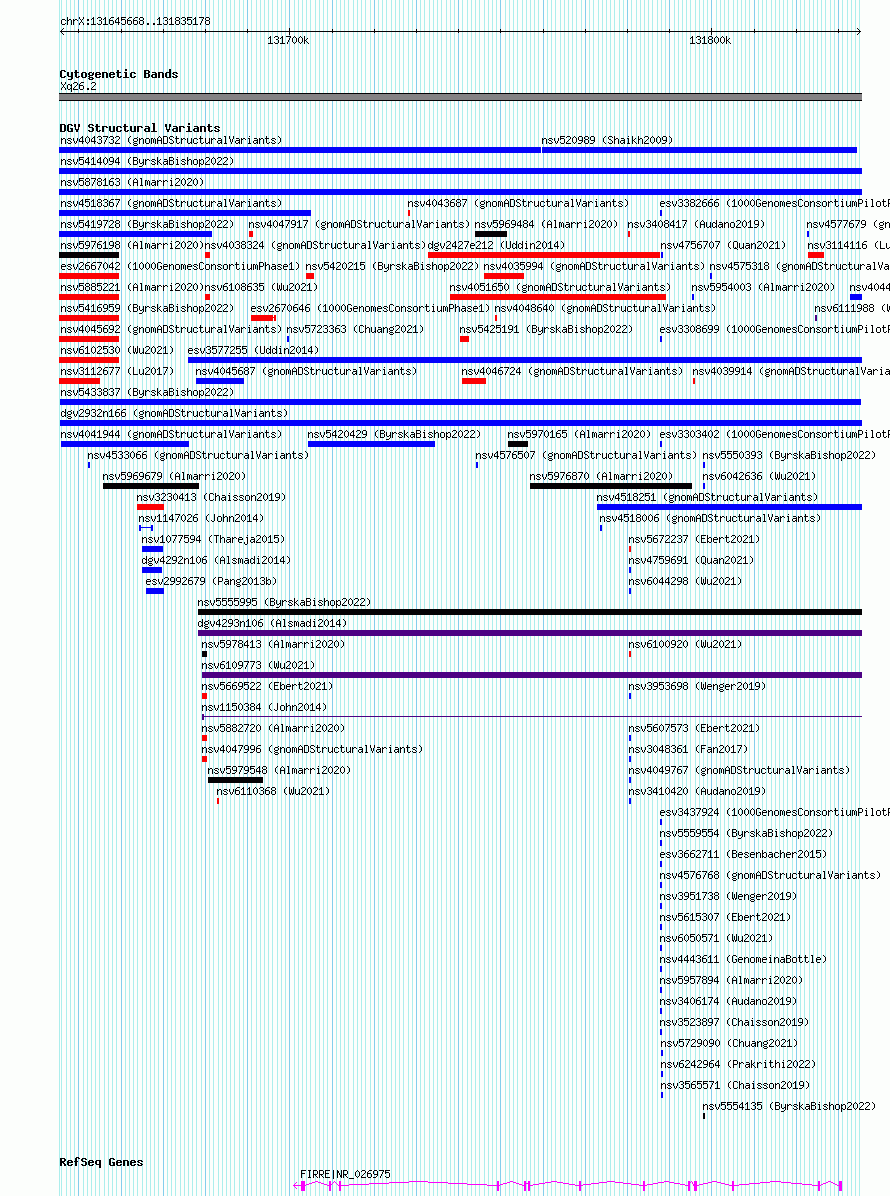Click dgv4292n106 (Alsmadi2014) label
Screen dimensions: 890x1196
click(216, 560)
